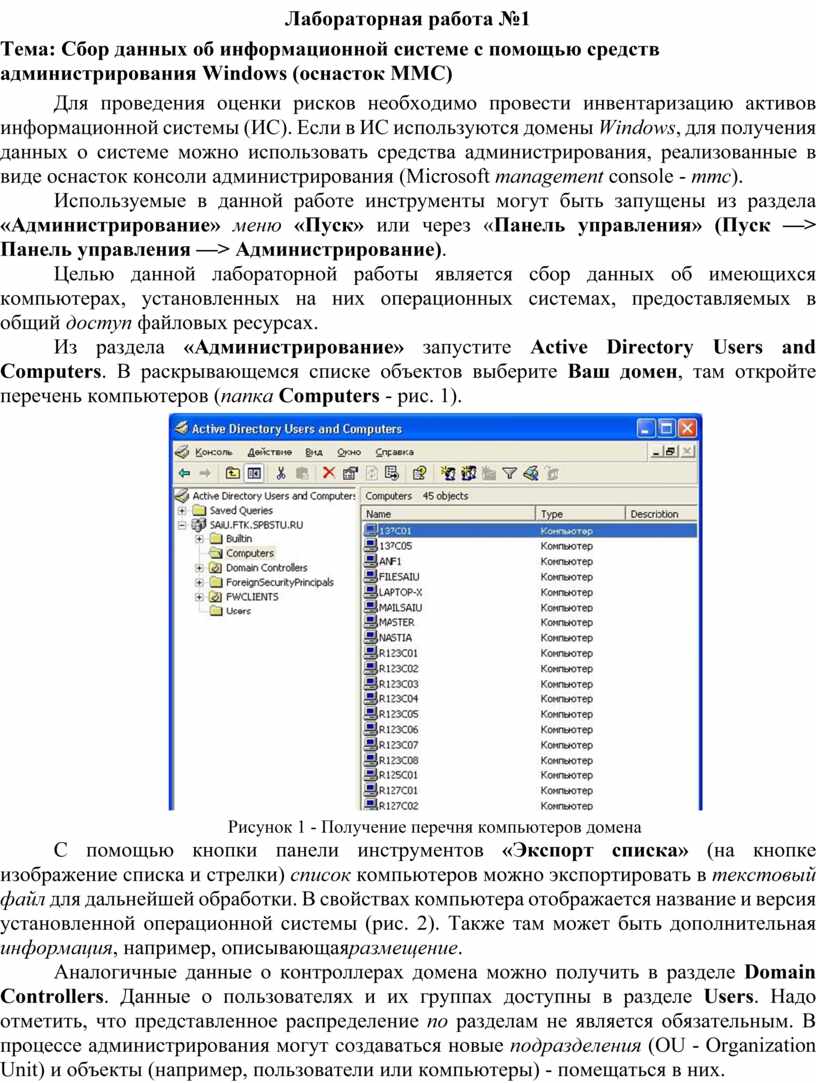Viewport: 816px width, 1083px height.
Task: Expand the Domain Controllers node
Action: coord(199,568)
